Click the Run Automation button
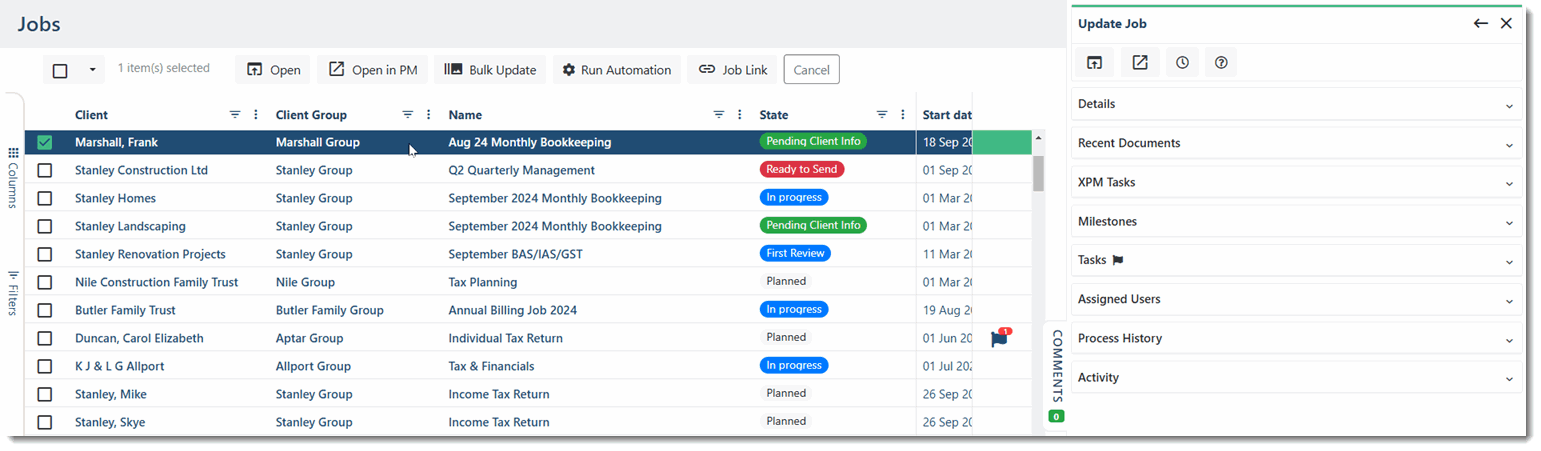 [x=617, y=70]
